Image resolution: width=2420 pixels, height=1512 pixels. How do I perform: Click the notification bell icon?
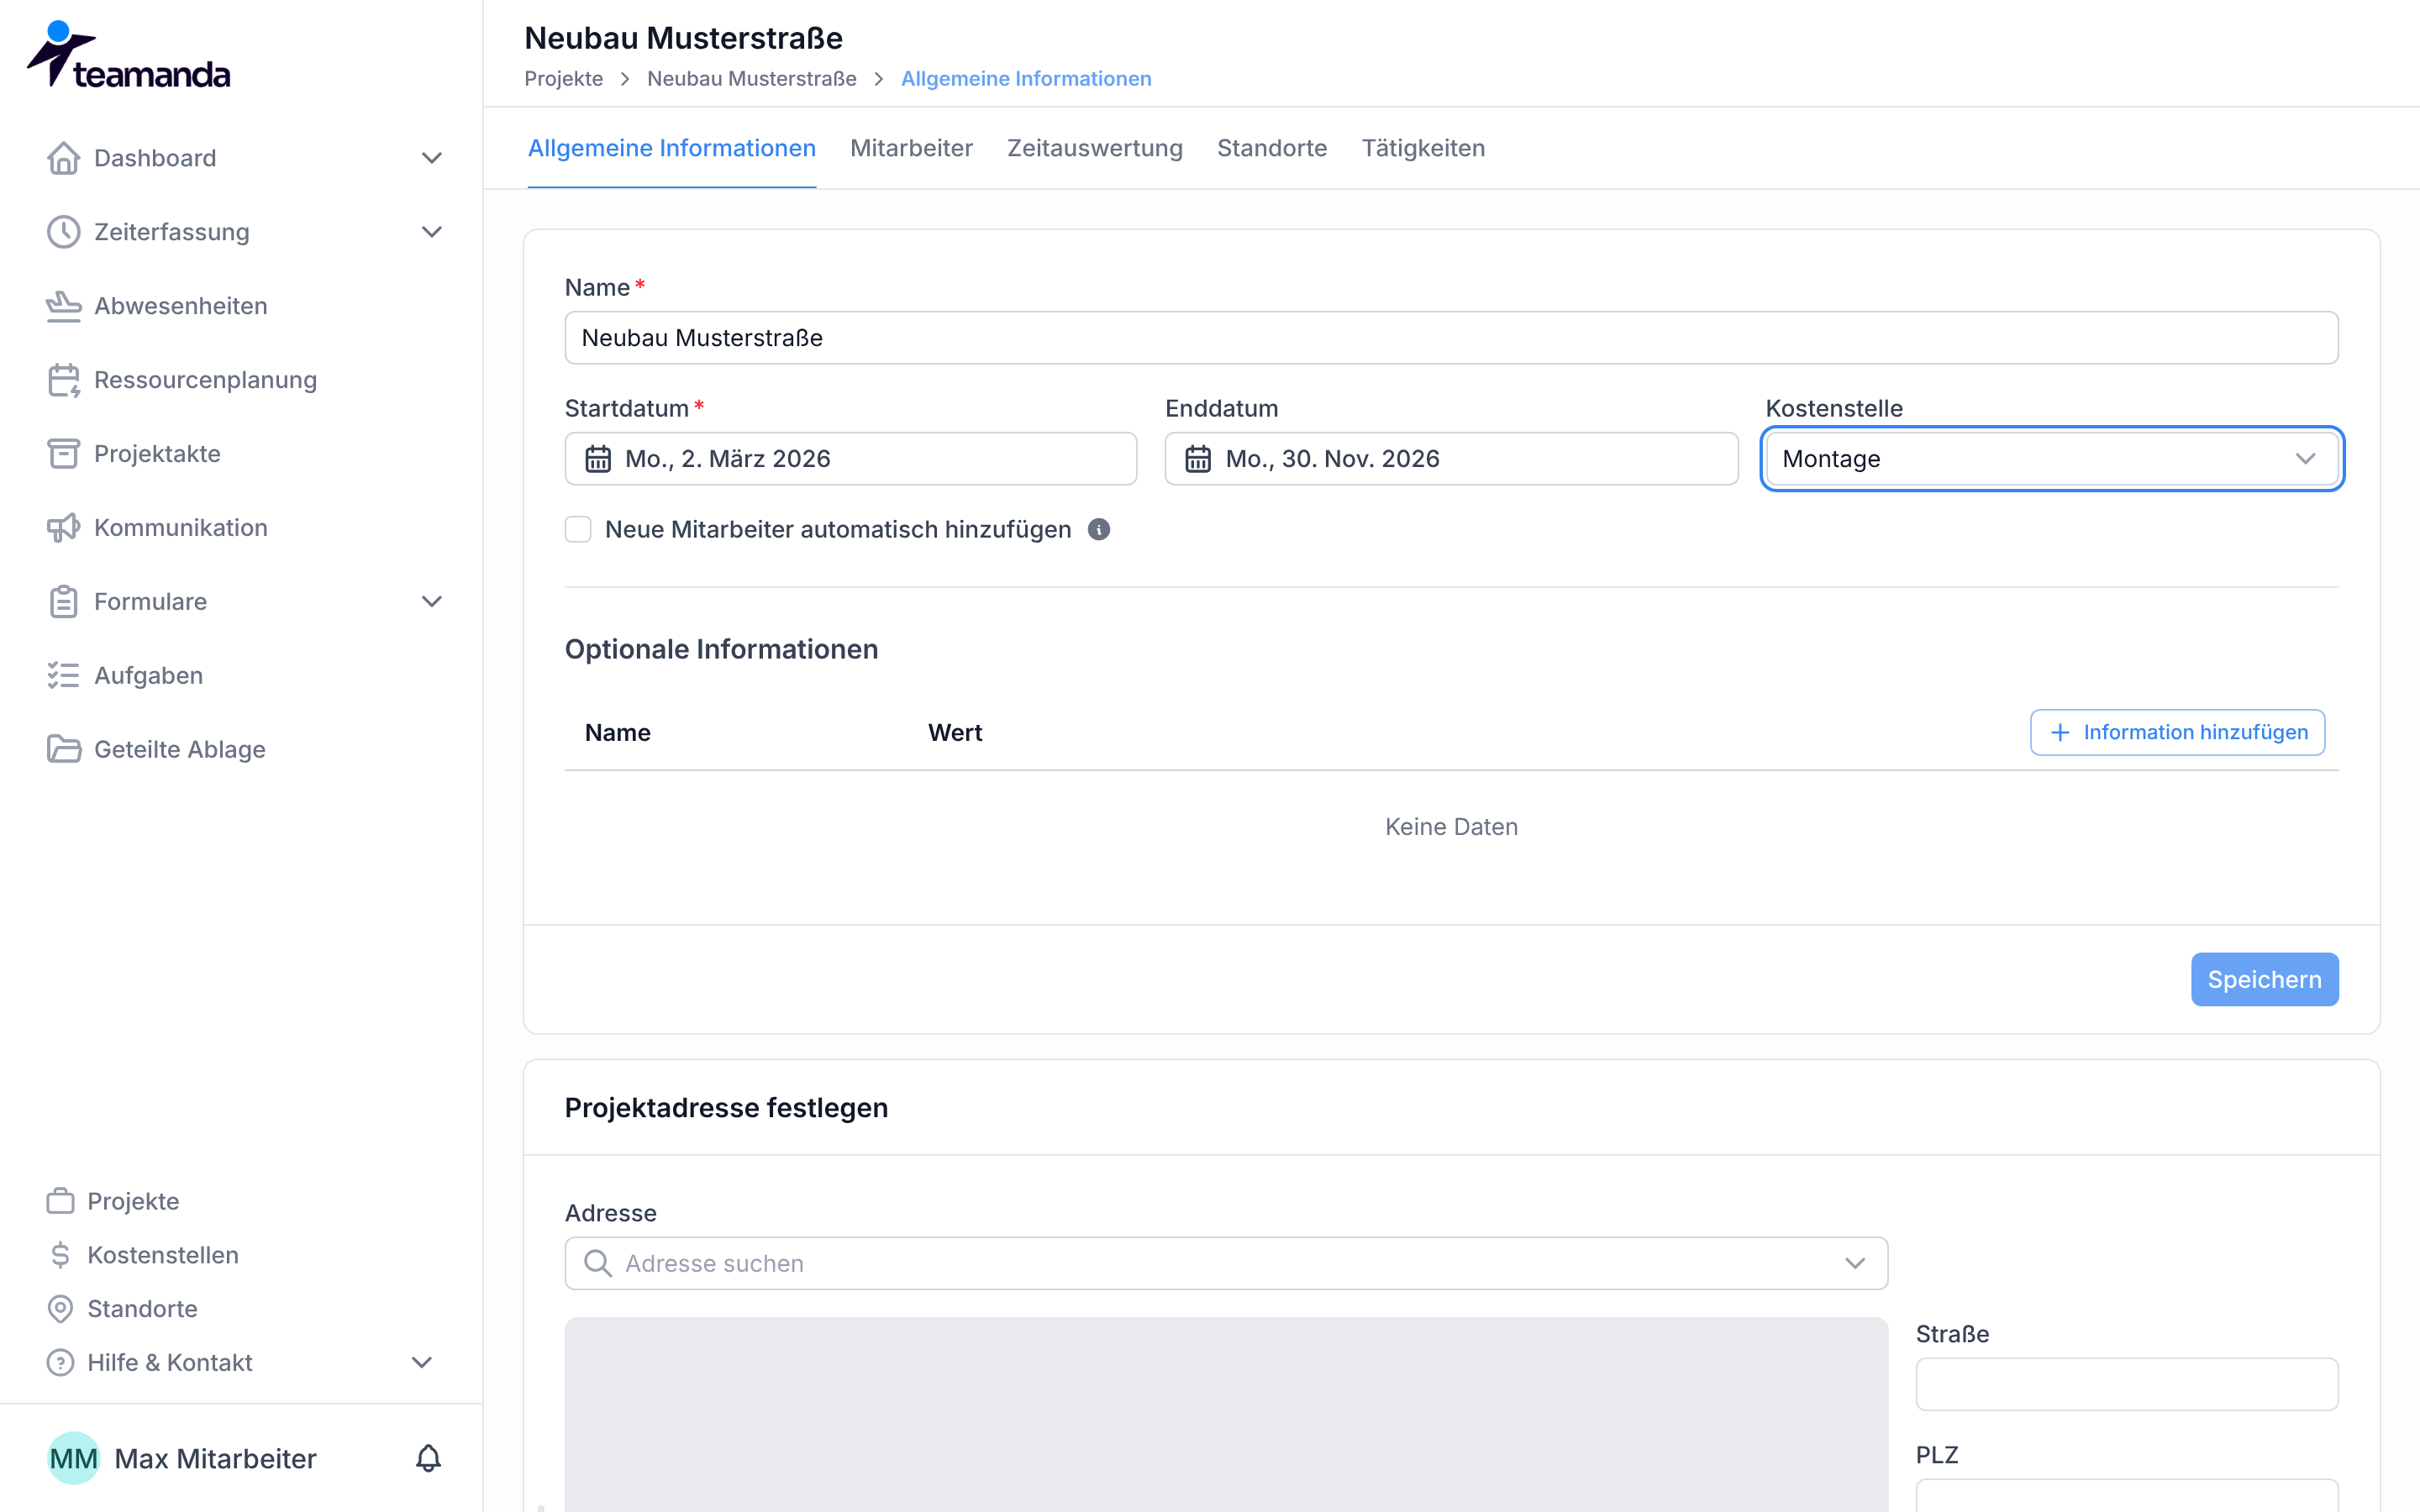[428, 1458]
